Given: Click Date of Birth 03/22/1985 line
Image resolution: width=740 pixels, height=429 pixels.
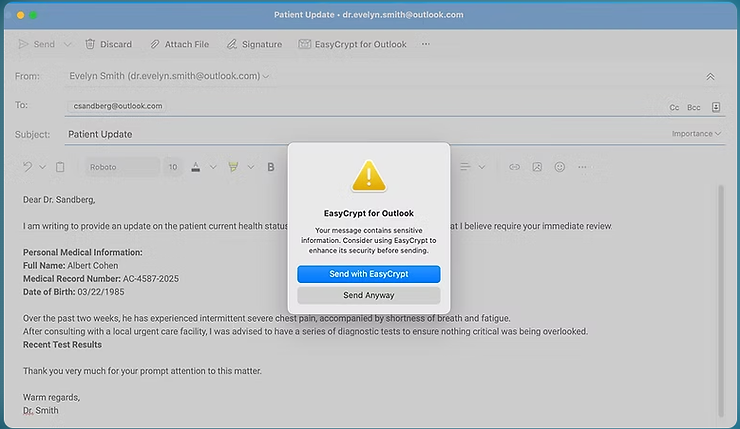Looking at the screenshot, I should 74,292.
